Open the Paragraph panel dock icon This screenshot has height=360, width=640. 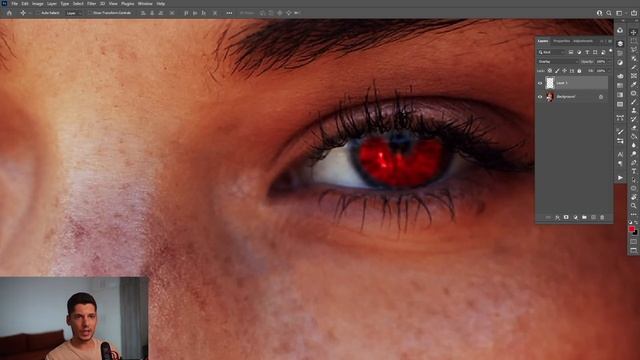tap(620, 163)
